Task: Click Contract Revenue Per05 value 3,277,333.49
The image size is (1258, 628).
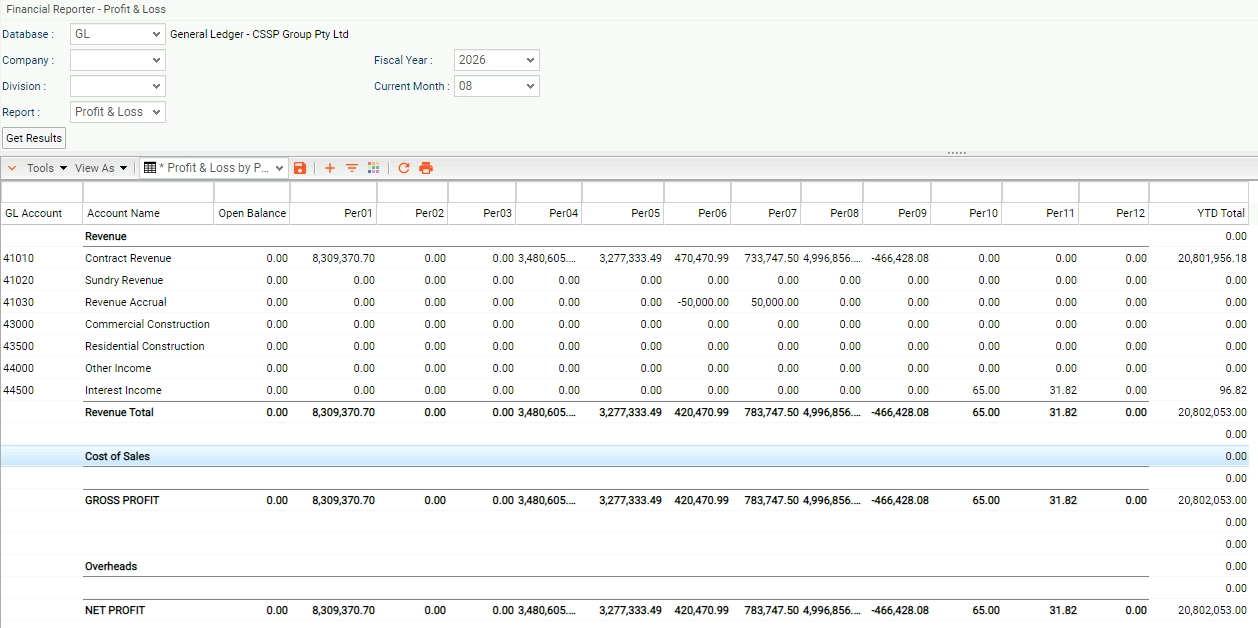Action: 630,258
